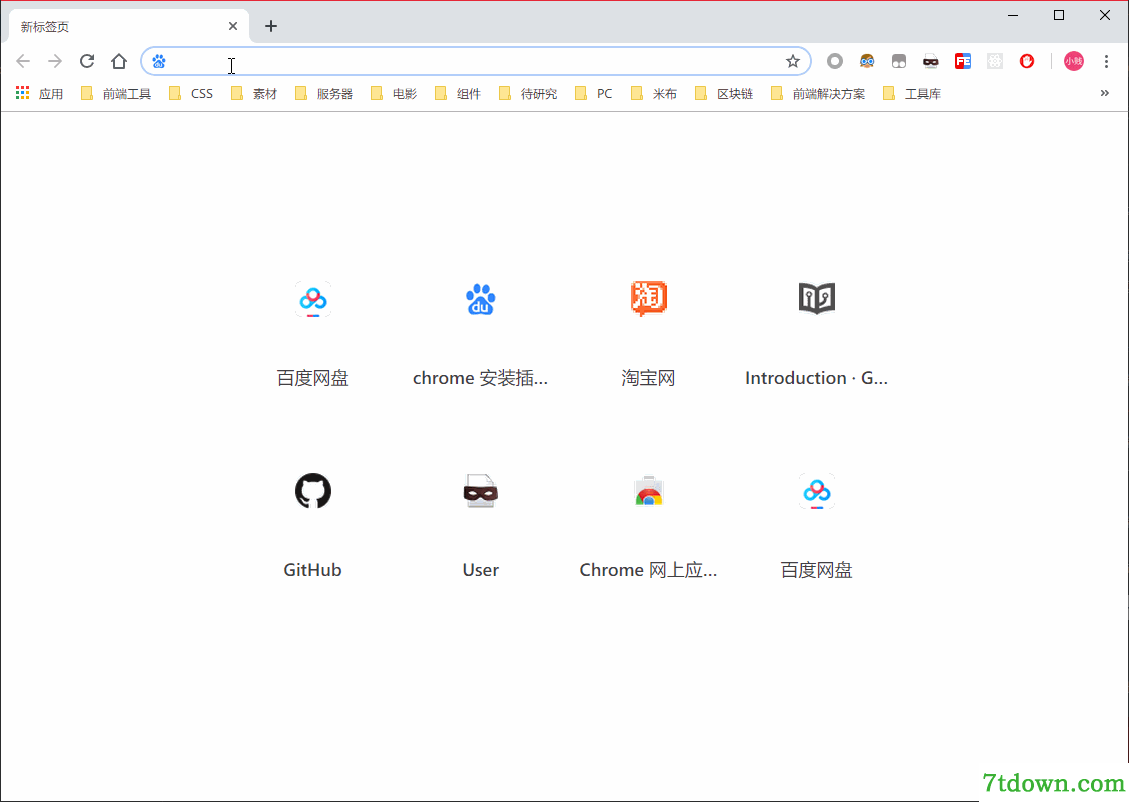Image resolution: width=1129 pixels, height=802 pixels.
Task: Open the FE helper extension
Action: [963, 61]
